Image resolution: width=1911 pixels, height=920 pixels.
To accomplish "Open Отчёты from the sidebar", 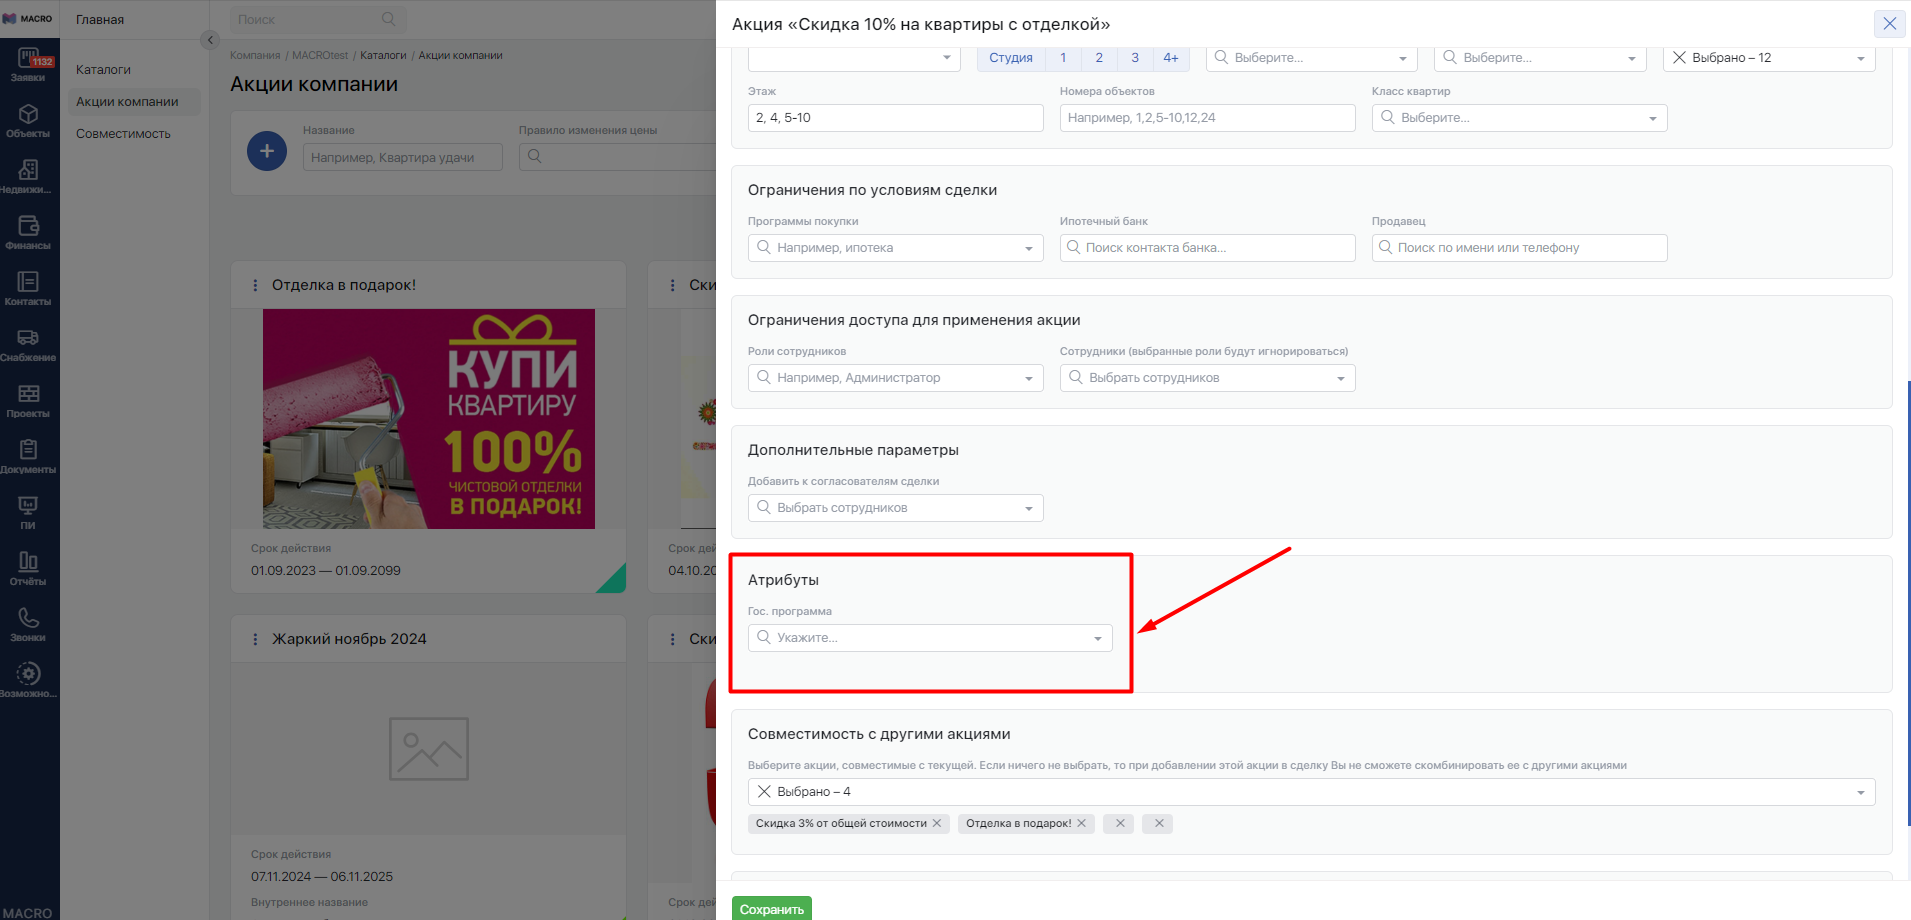I will pyautogui.click(x=28, y=569).
